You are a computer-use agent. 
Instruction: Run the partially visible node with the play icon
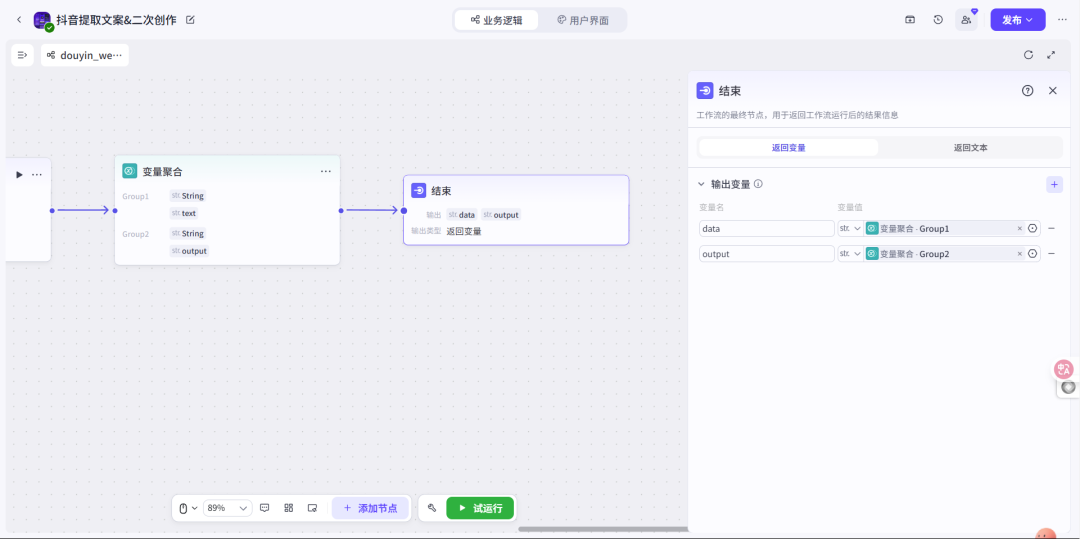[19, 175]
